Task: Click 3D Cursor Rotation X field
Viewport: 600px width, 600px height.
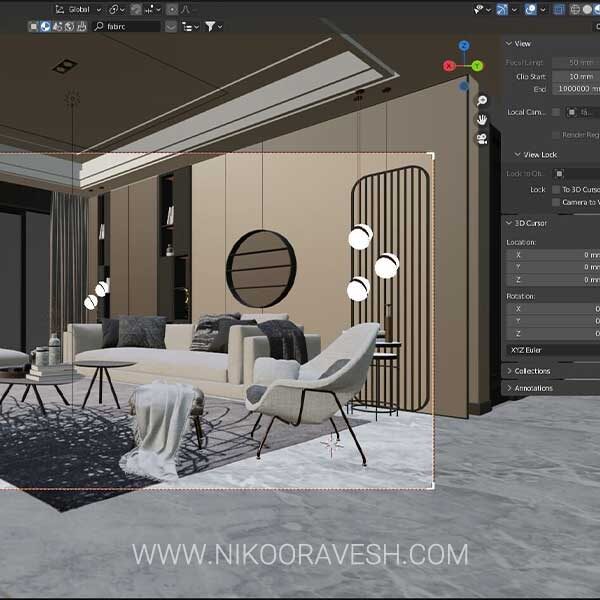Action: coord(553,309)
